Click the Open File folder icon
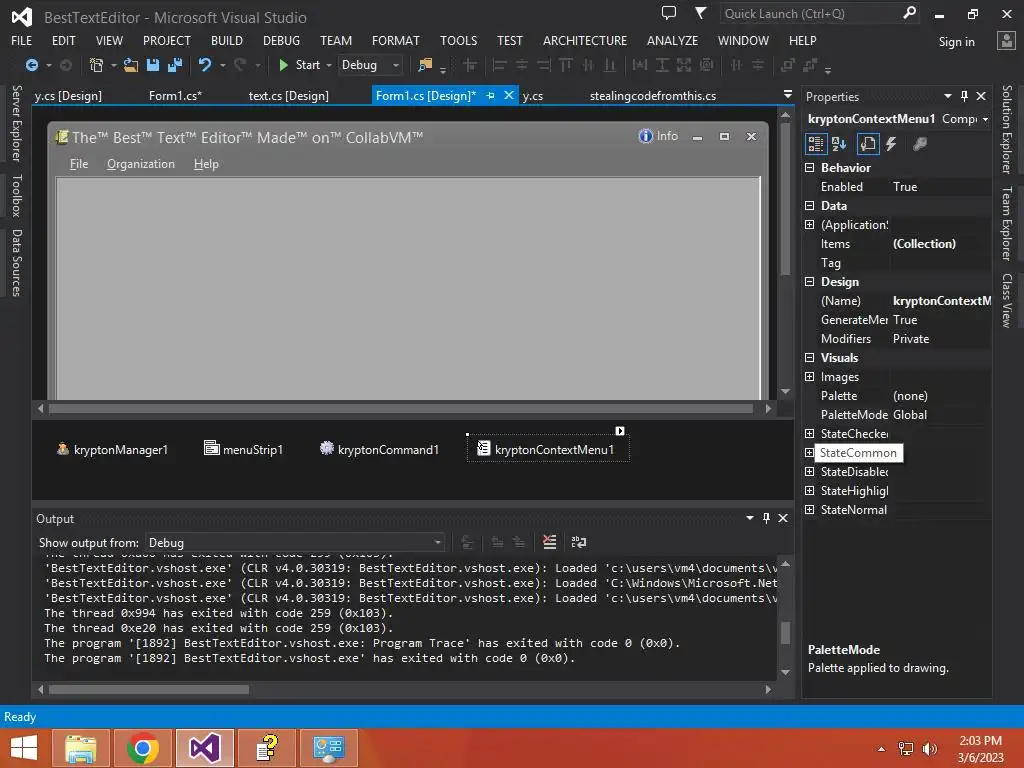Viewport: 1024px width, 768px height. tap(131, 65)
